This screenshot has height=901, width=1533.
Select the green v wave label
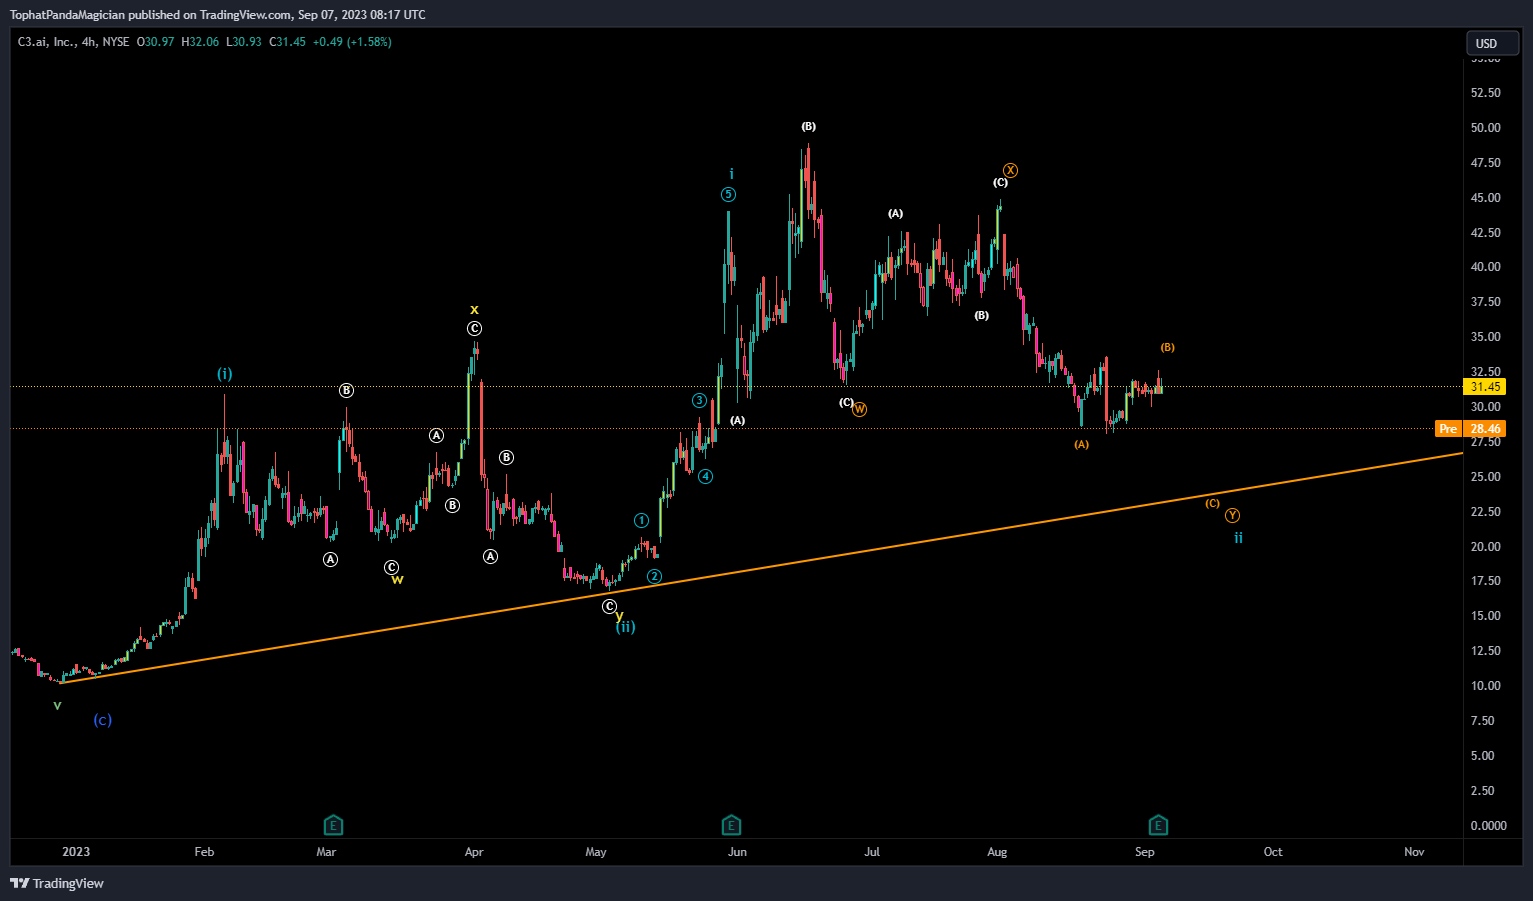click(x=57, y=705)
